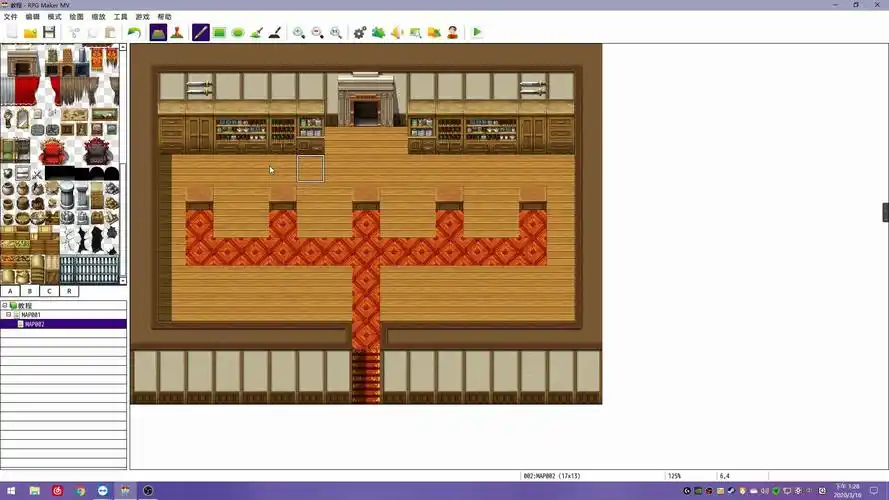Switch to tileset tab B

(x=31, y=291)
